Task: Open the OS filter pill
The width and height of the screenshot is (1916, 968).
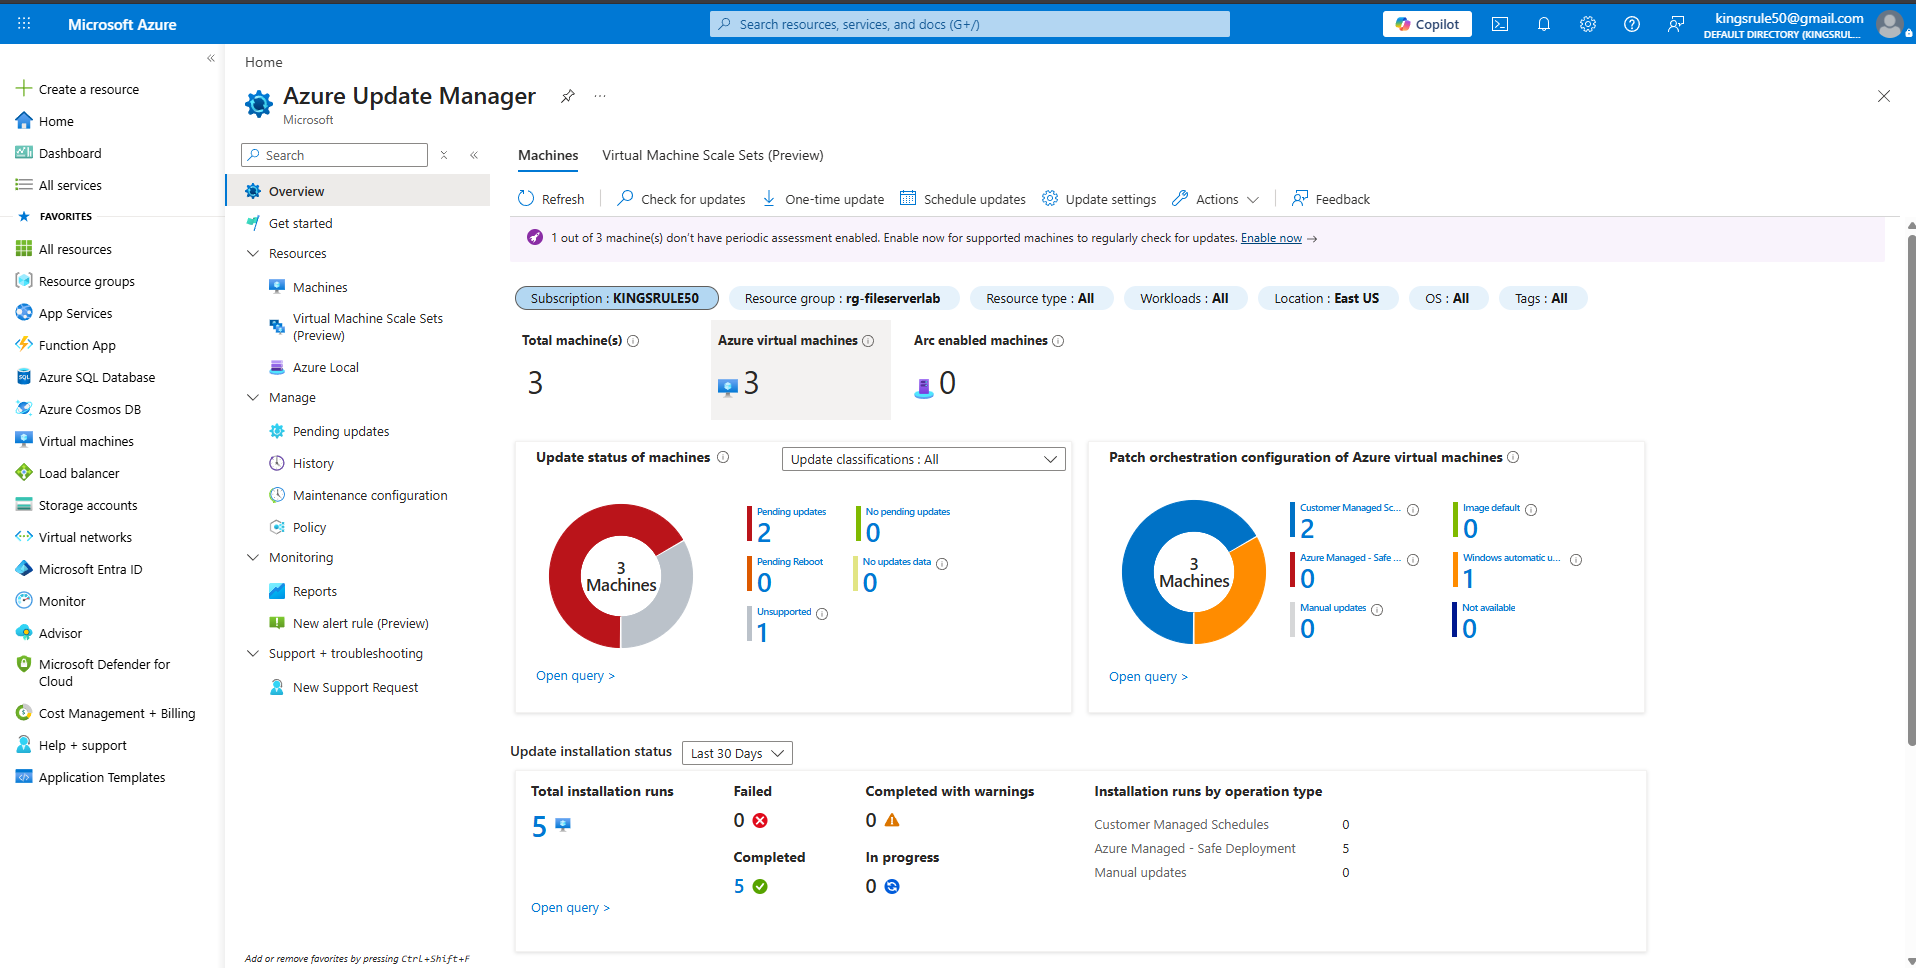Action: [1447, 298]
